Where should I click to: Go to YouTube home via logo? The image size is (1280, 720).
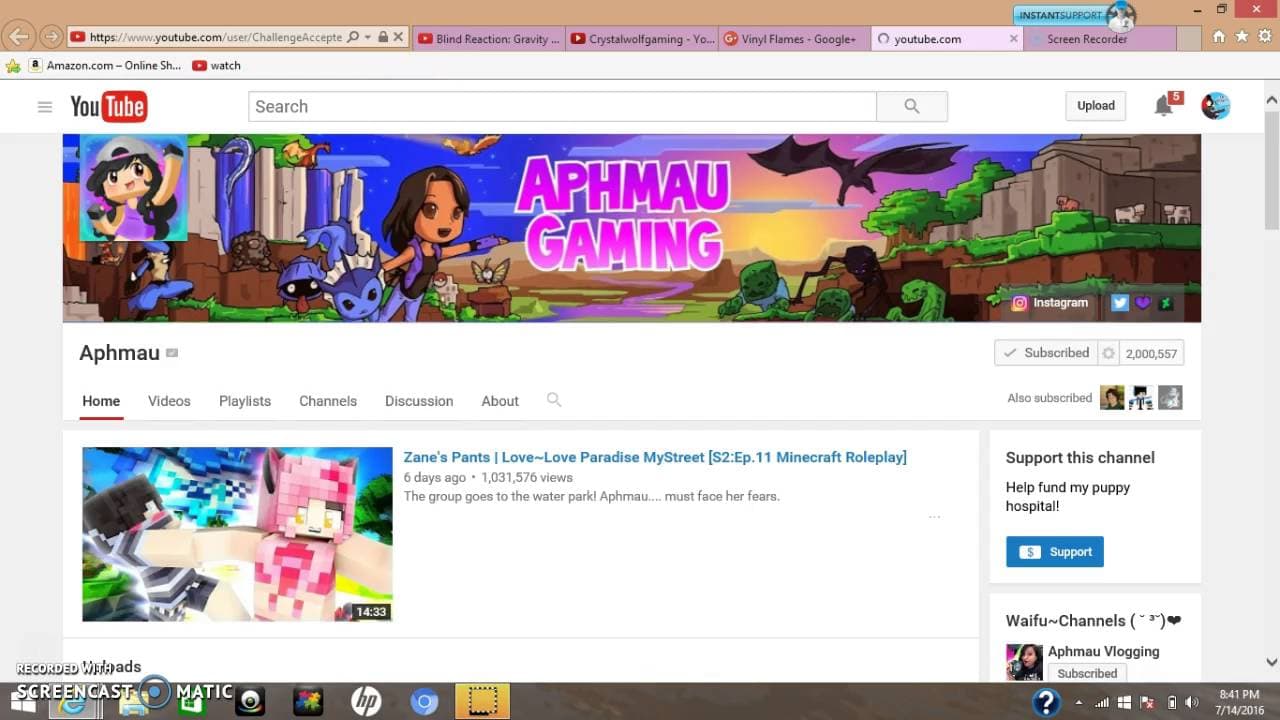[x=108, y=106]
